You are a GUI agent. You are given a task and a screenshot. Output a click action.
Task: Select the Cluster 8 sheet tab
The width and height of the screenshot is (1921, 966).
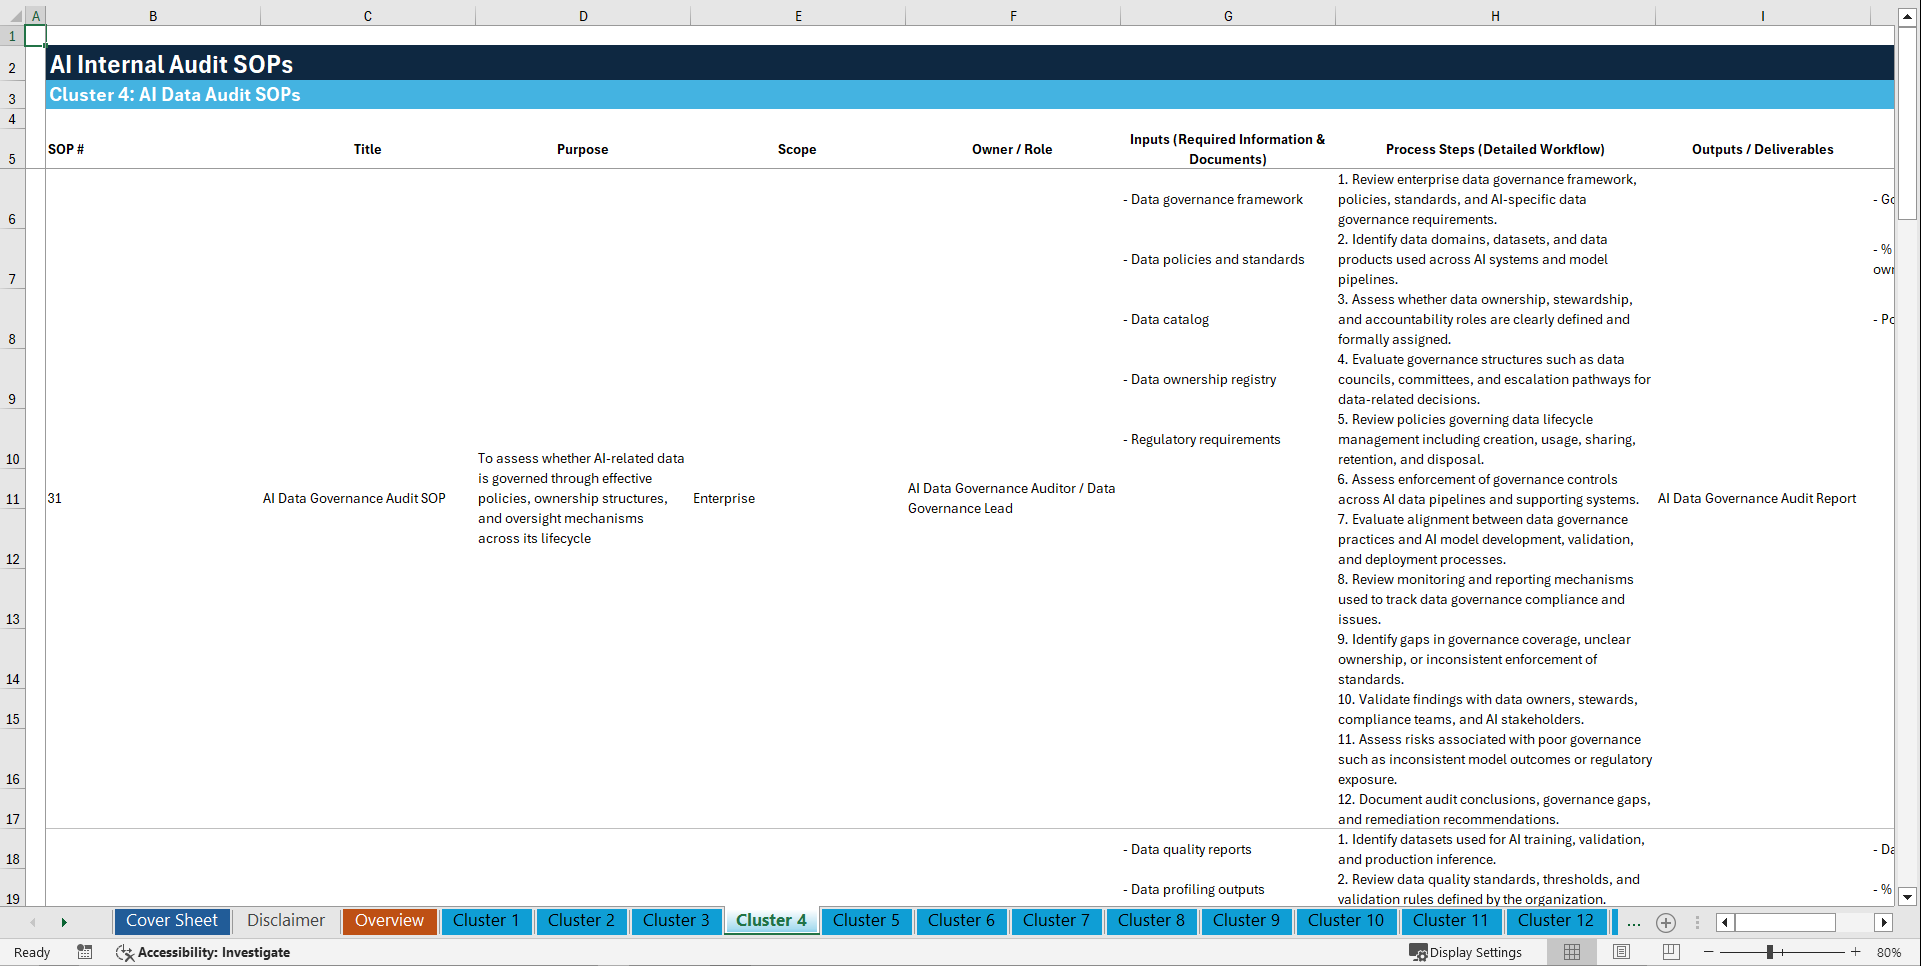click(1151, 921)
